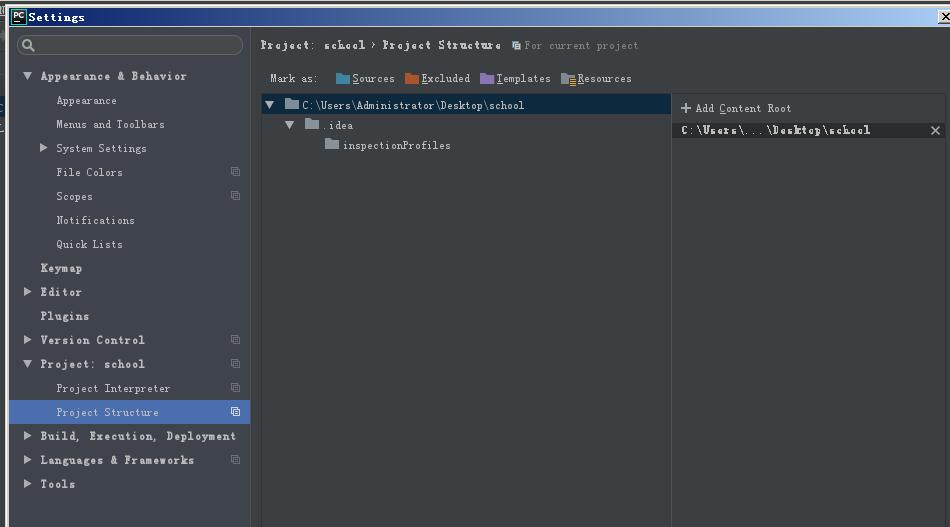The width and height of the screenshot is (950, 527).
Task: Click project-level icon beside File Colors
Action: pos(236,172)
